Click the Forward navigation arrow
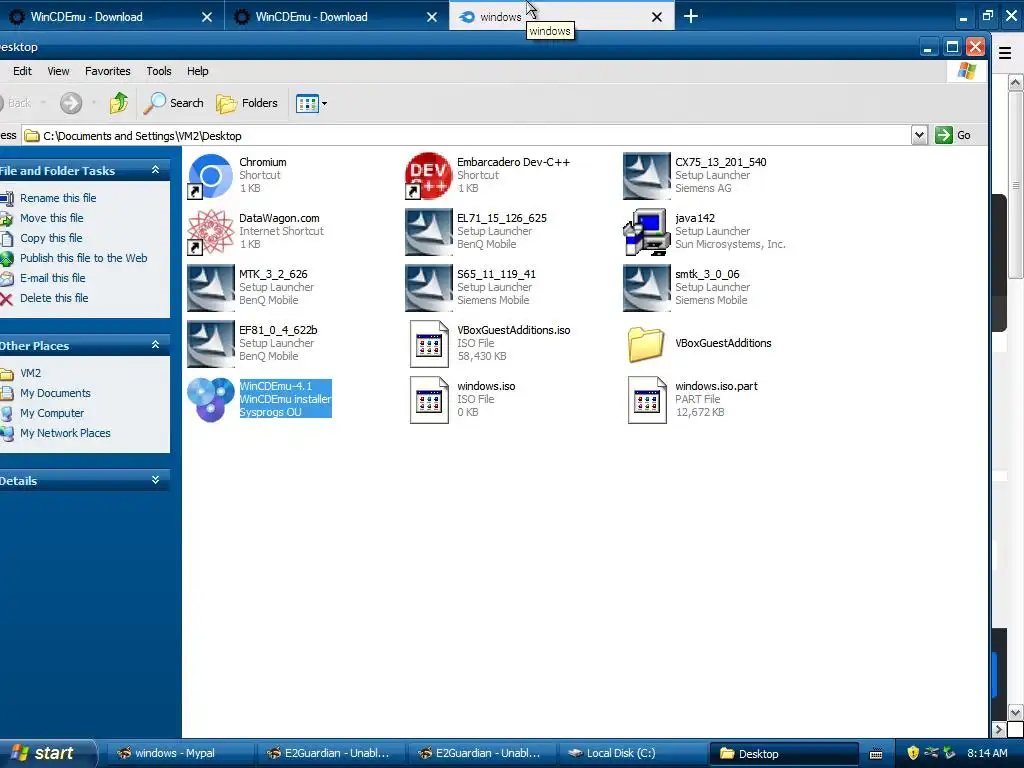Image resolution: width=1024 pixels, height=768 pixels. click(71, 103)
